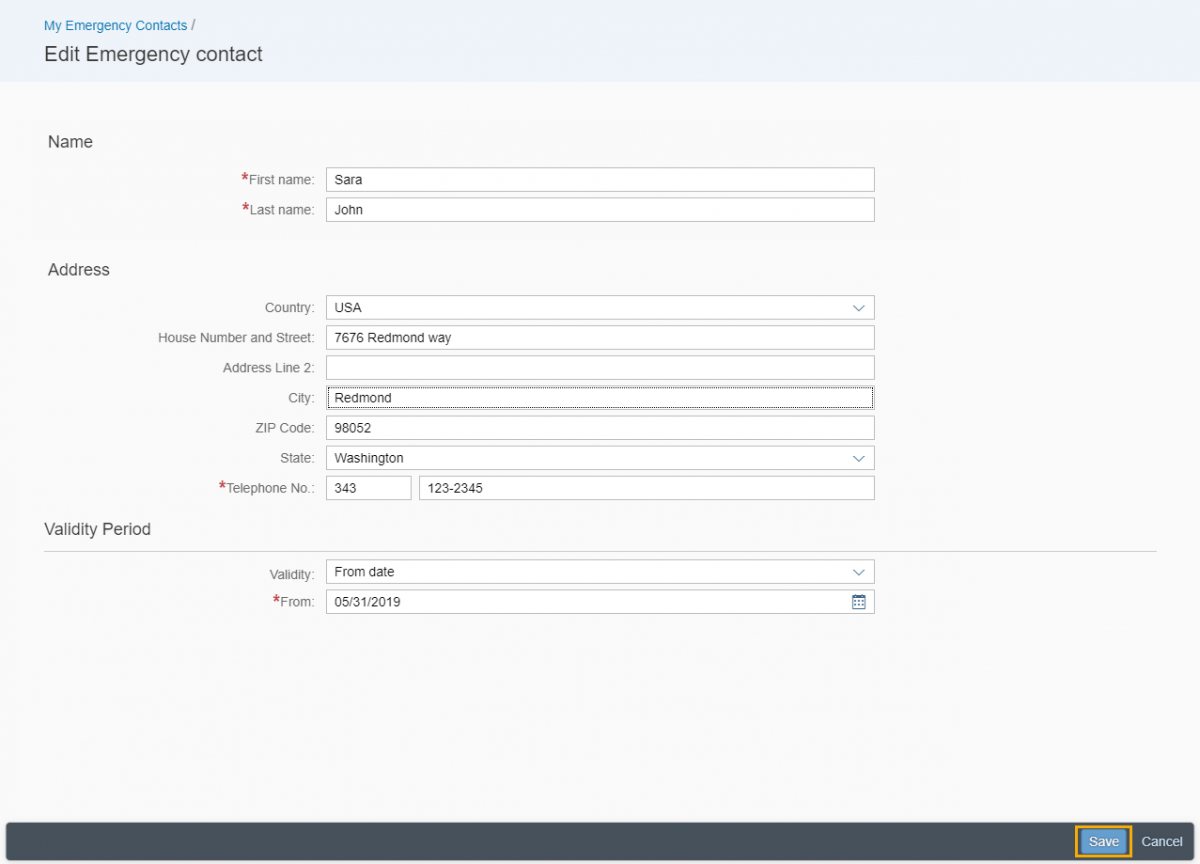Go back to My Emergency Contacts
The image size is (1200, 864).
click(115, 25)
